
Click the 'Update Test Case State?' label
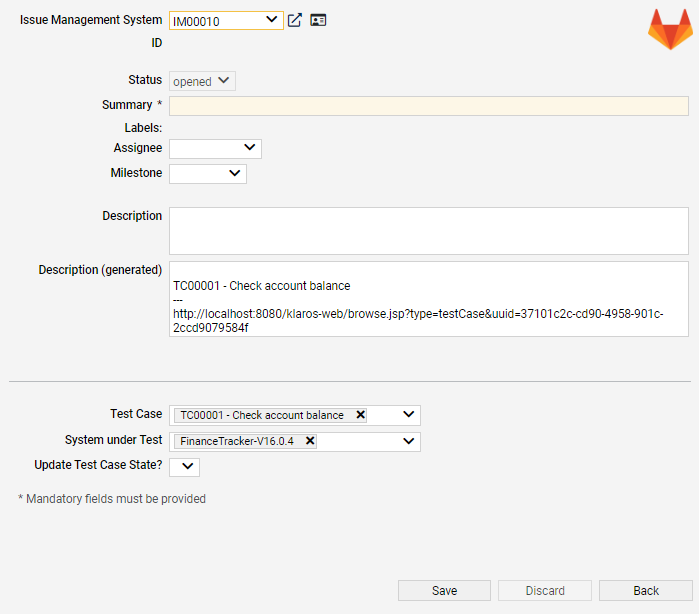[x=98, y=465]
